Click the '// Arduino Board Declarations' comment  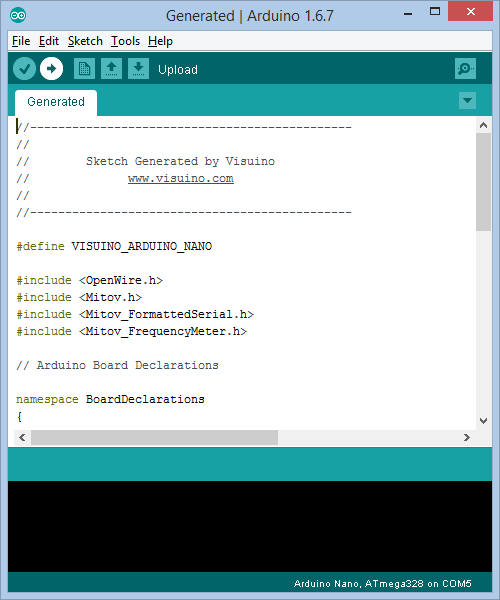point(117,365)
